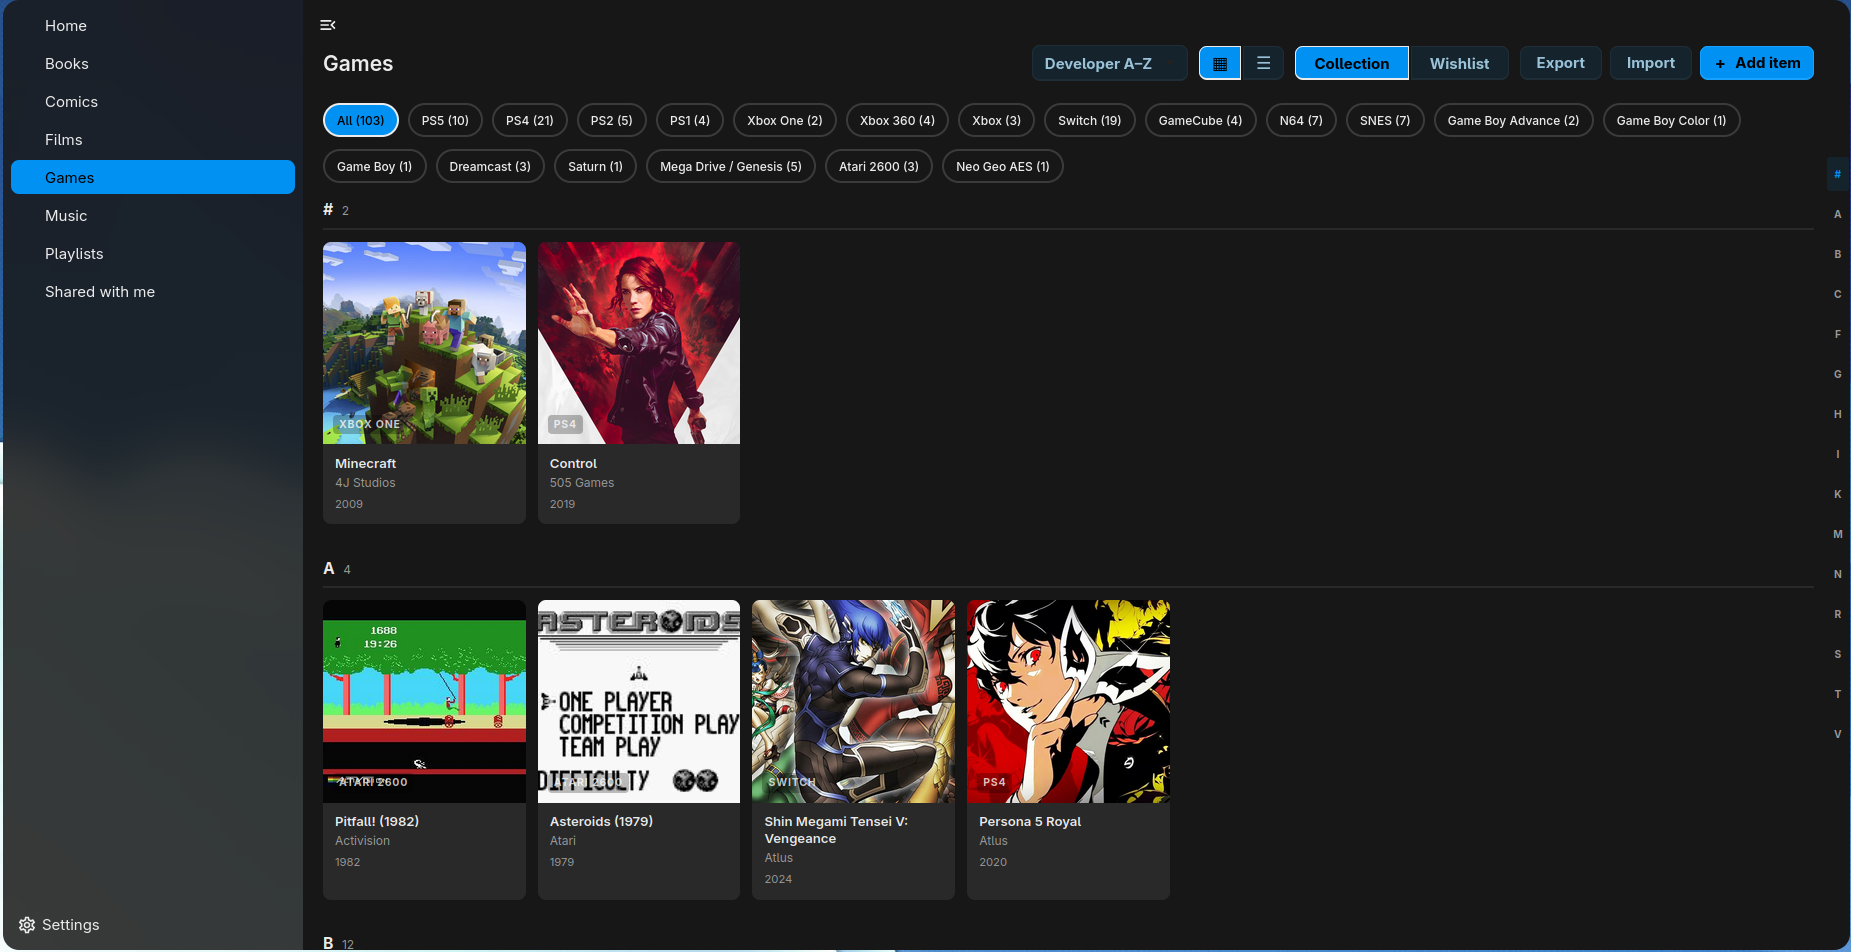Filter by Xbox (3) chip

tap(997, 120)
